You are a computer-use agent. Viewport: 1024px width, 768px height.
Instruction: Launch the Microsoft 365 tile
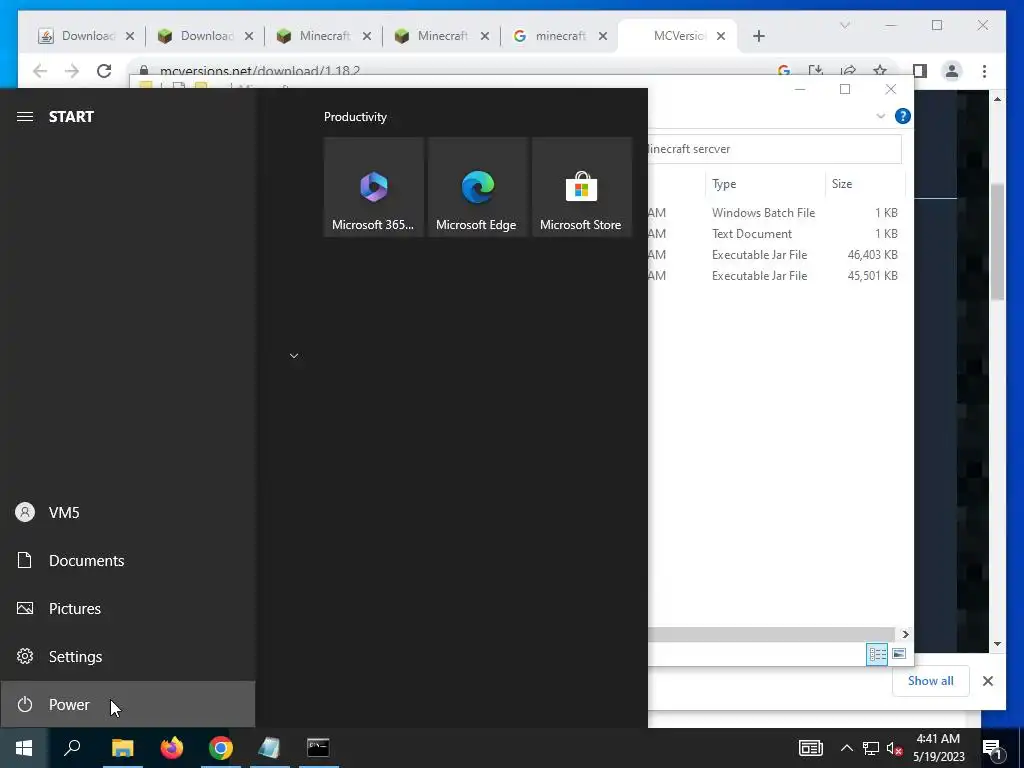tap(374, 187)
